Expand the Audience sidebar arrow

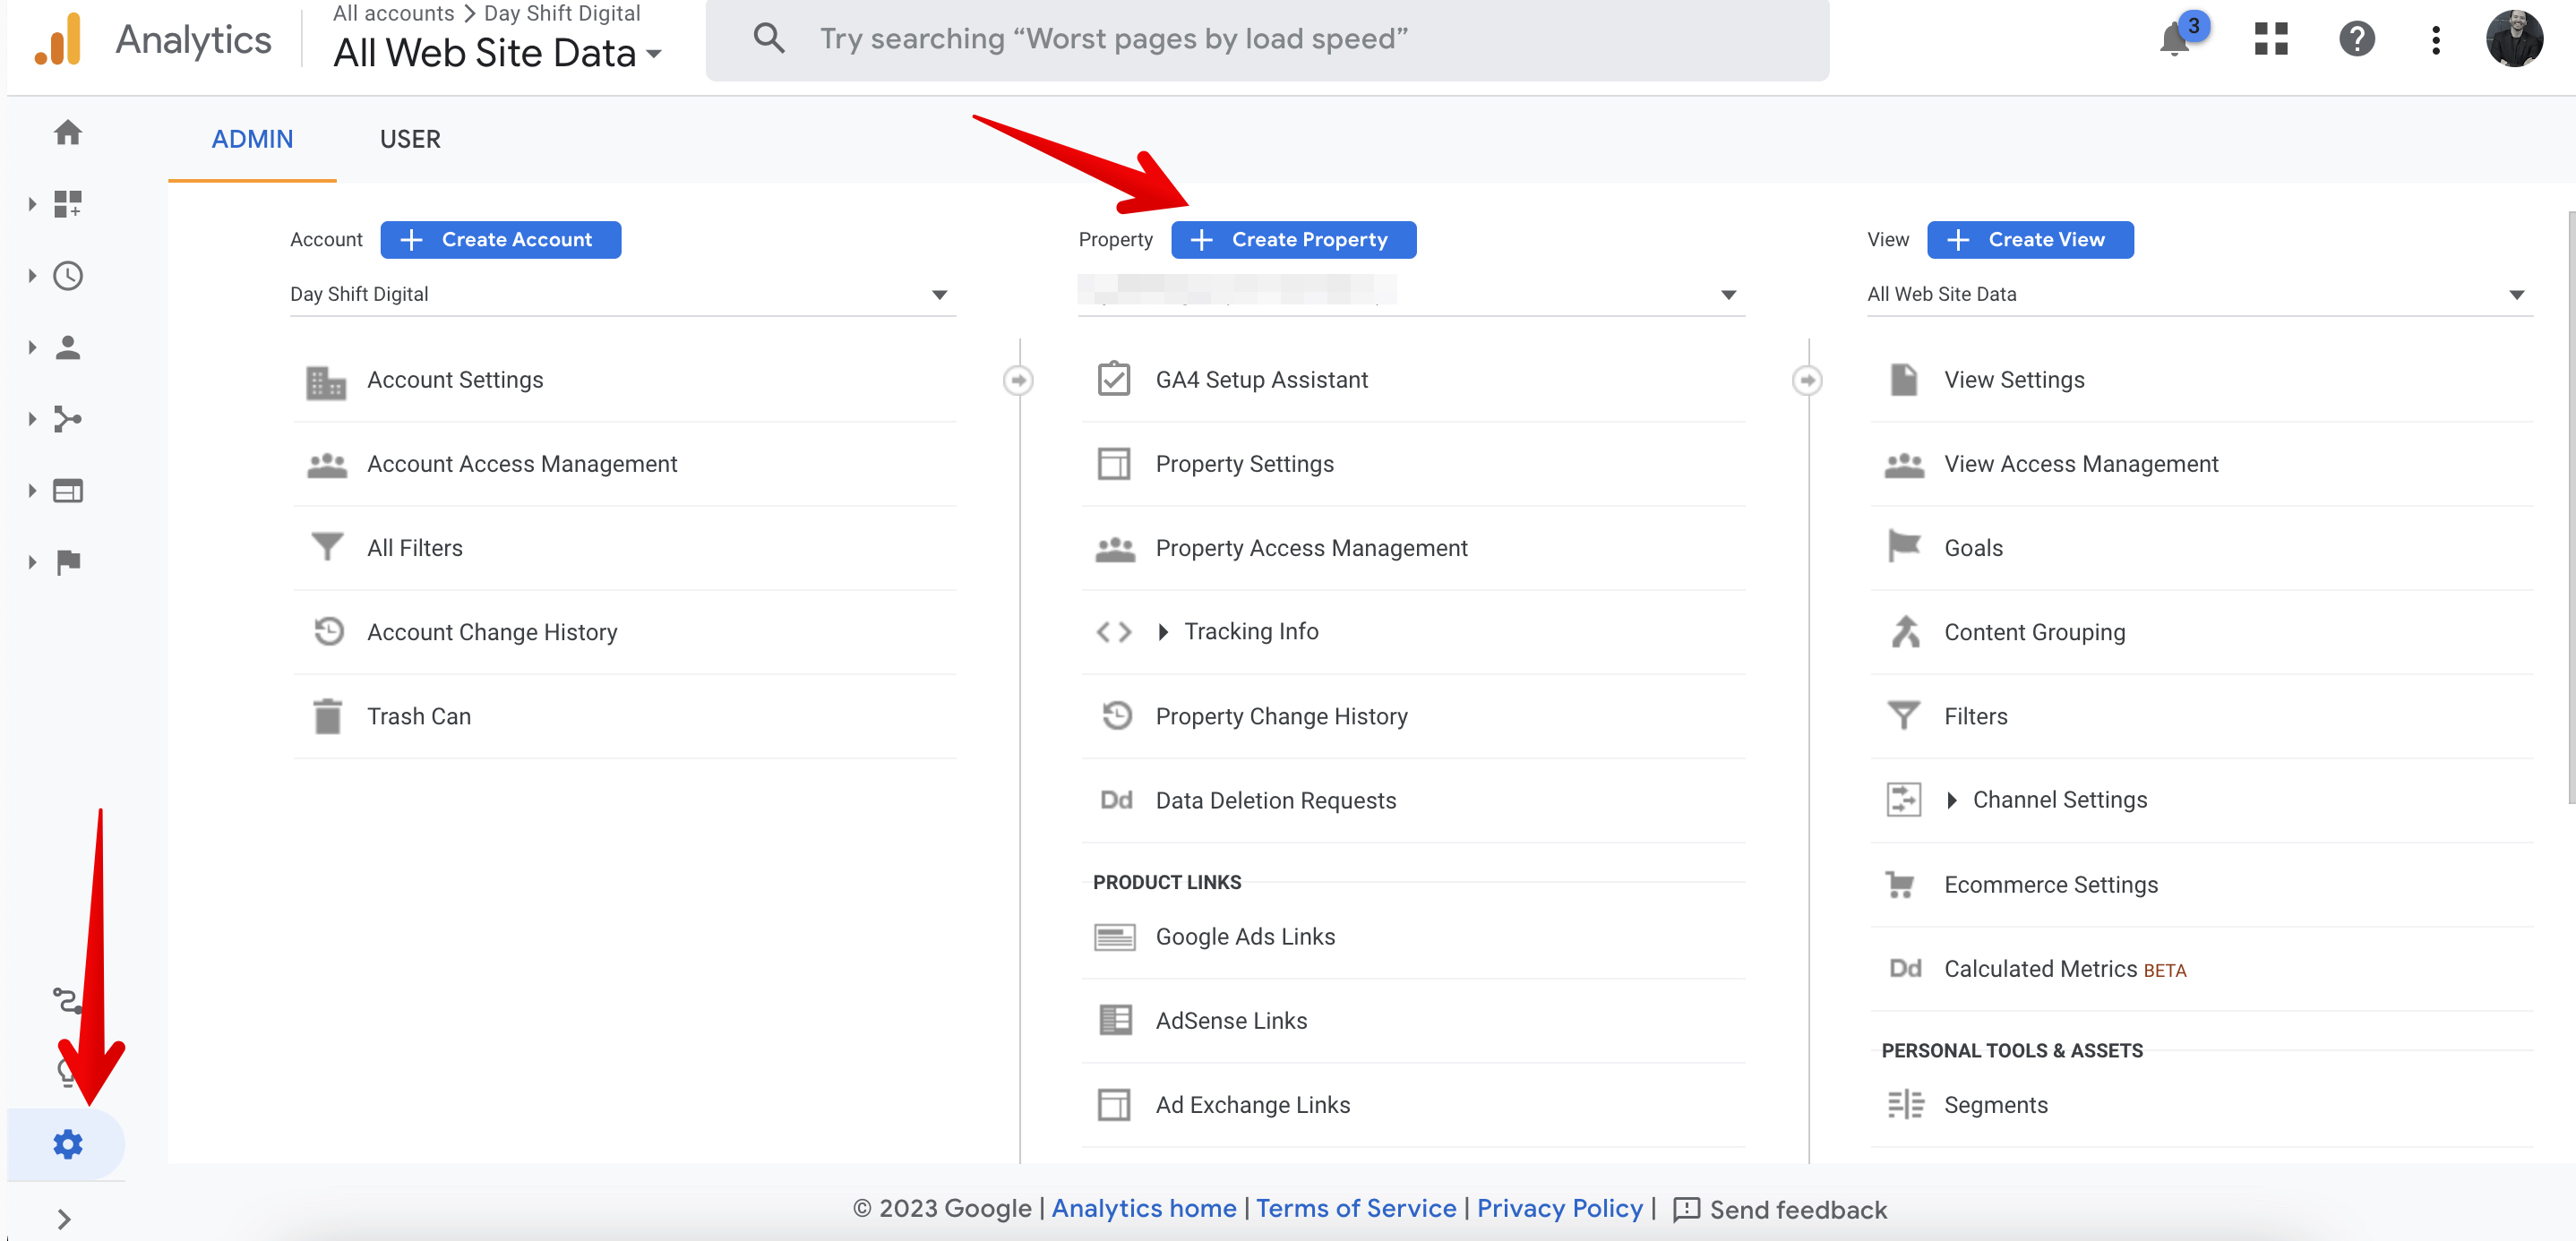pyautogui.click(x=32, y=348)
